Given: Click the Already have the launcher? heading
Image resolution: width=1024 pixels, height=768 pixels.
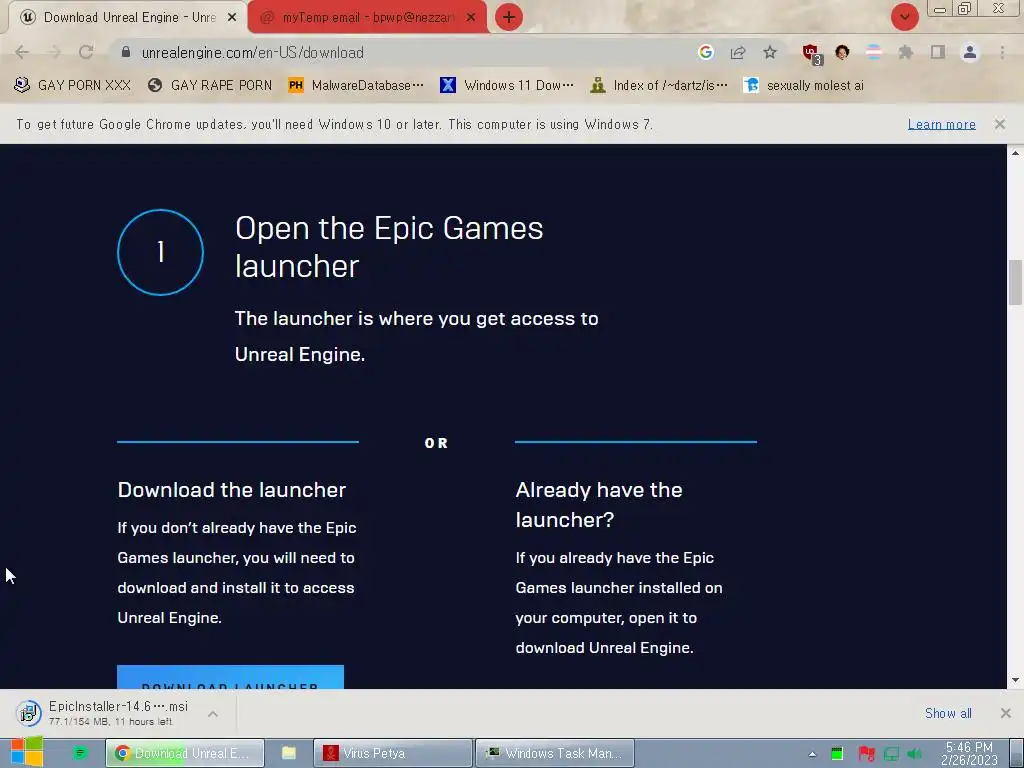Looking at the screenshot, I should tap(599, 504).
